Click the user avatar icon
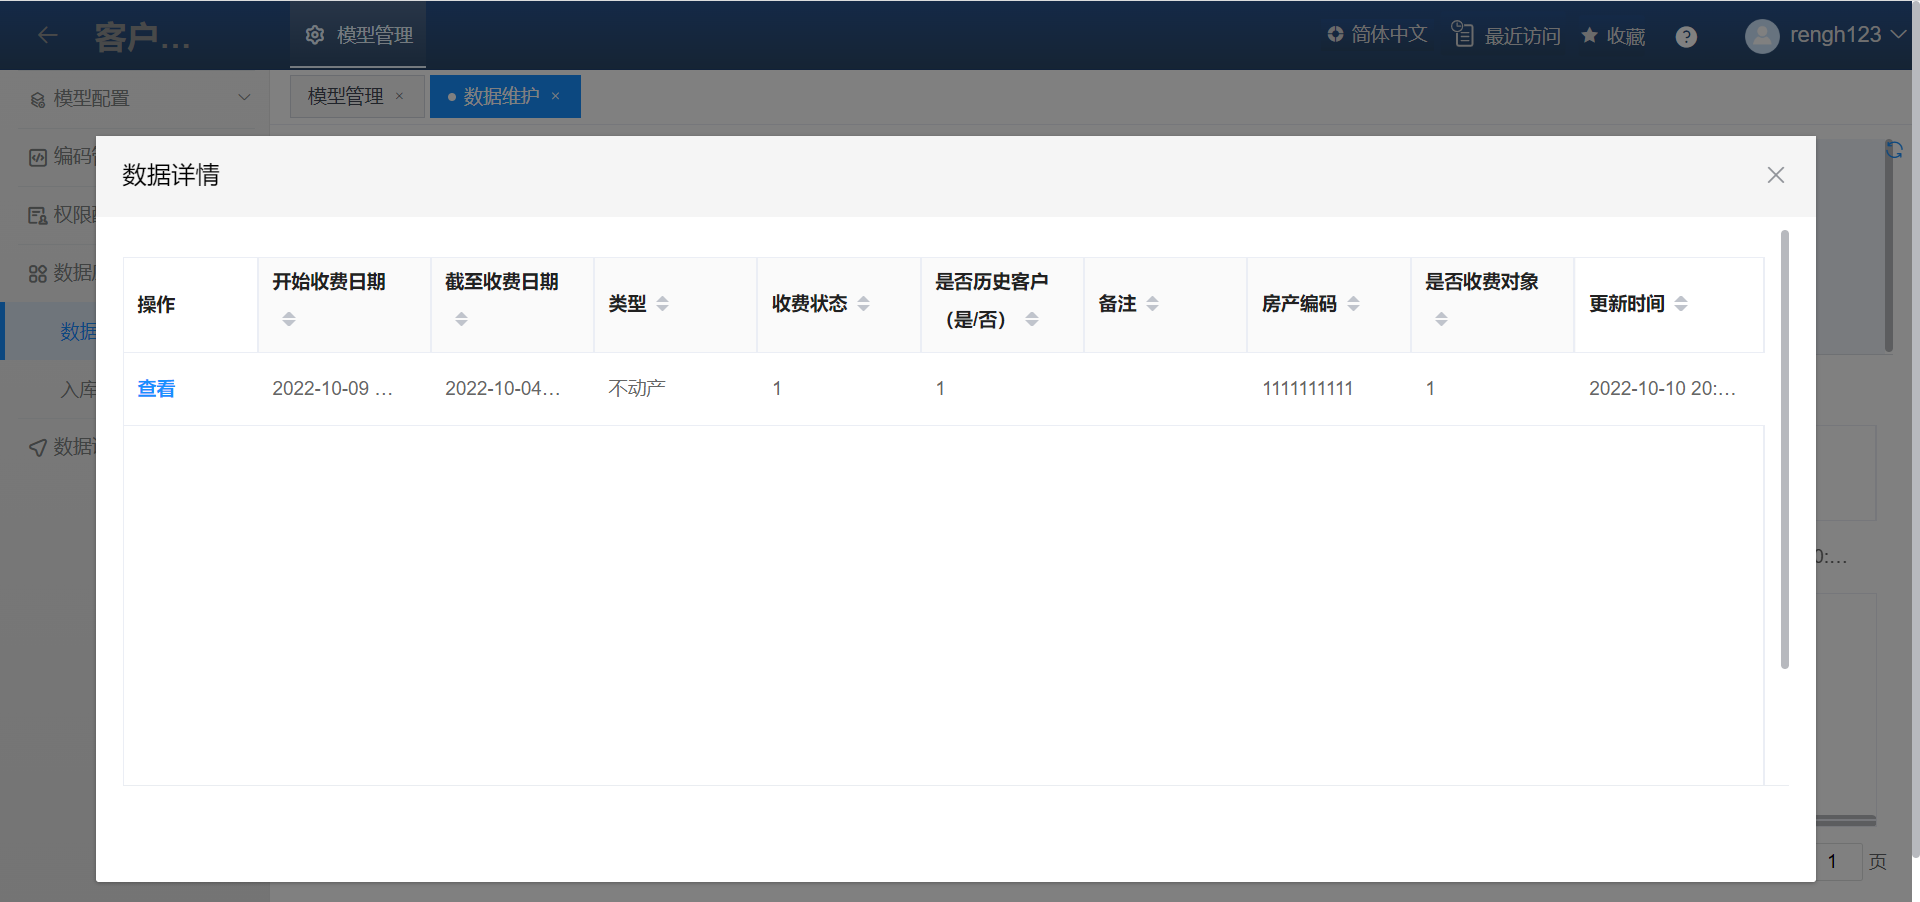Screen dimensions: 1920x902 1761,36
